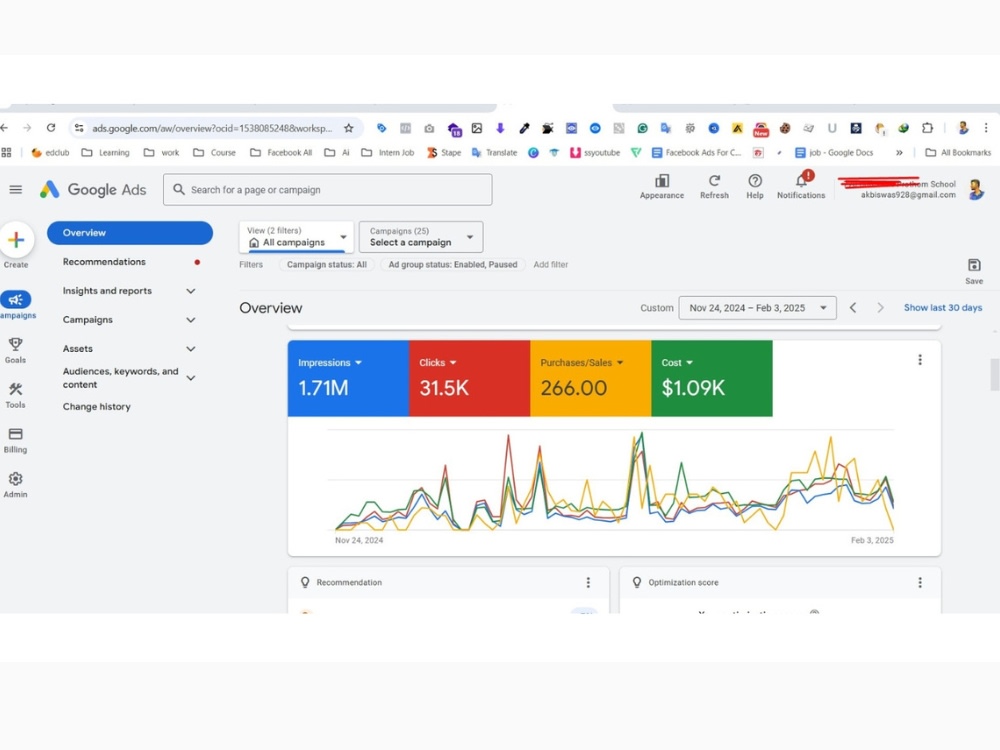Open the custom date range dropdown
The width and height of the screenshot is (1000, 750).
[757, 307]
